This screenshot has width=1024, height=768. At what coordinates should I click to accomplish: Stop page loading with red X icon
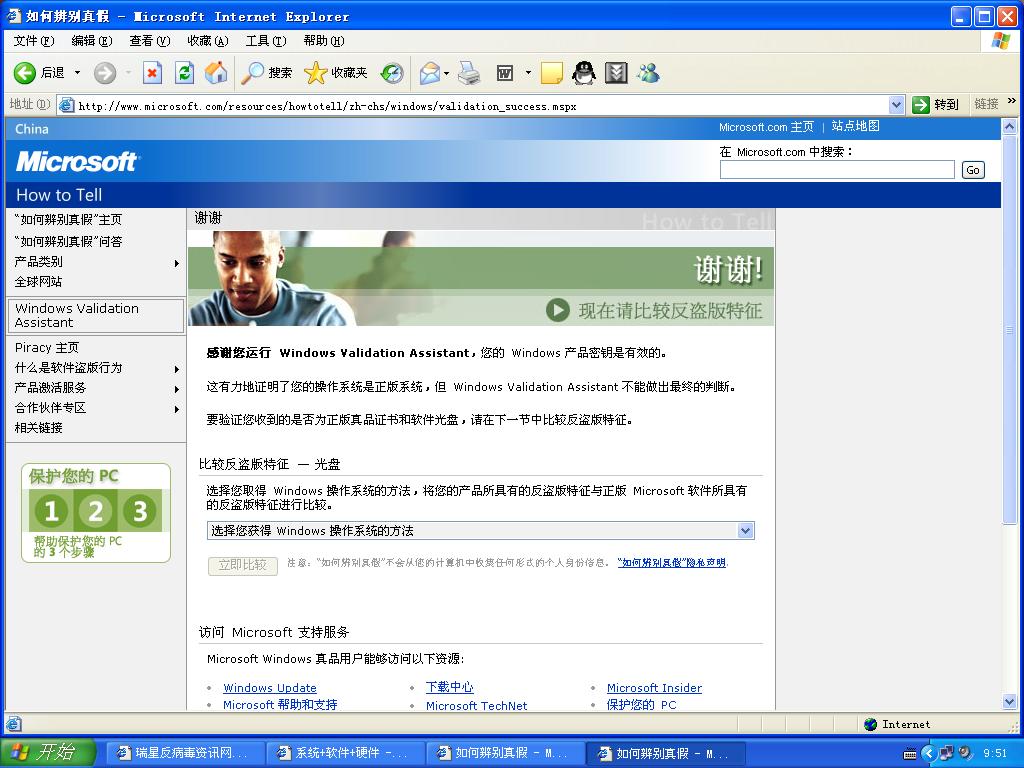coord(152,72)
